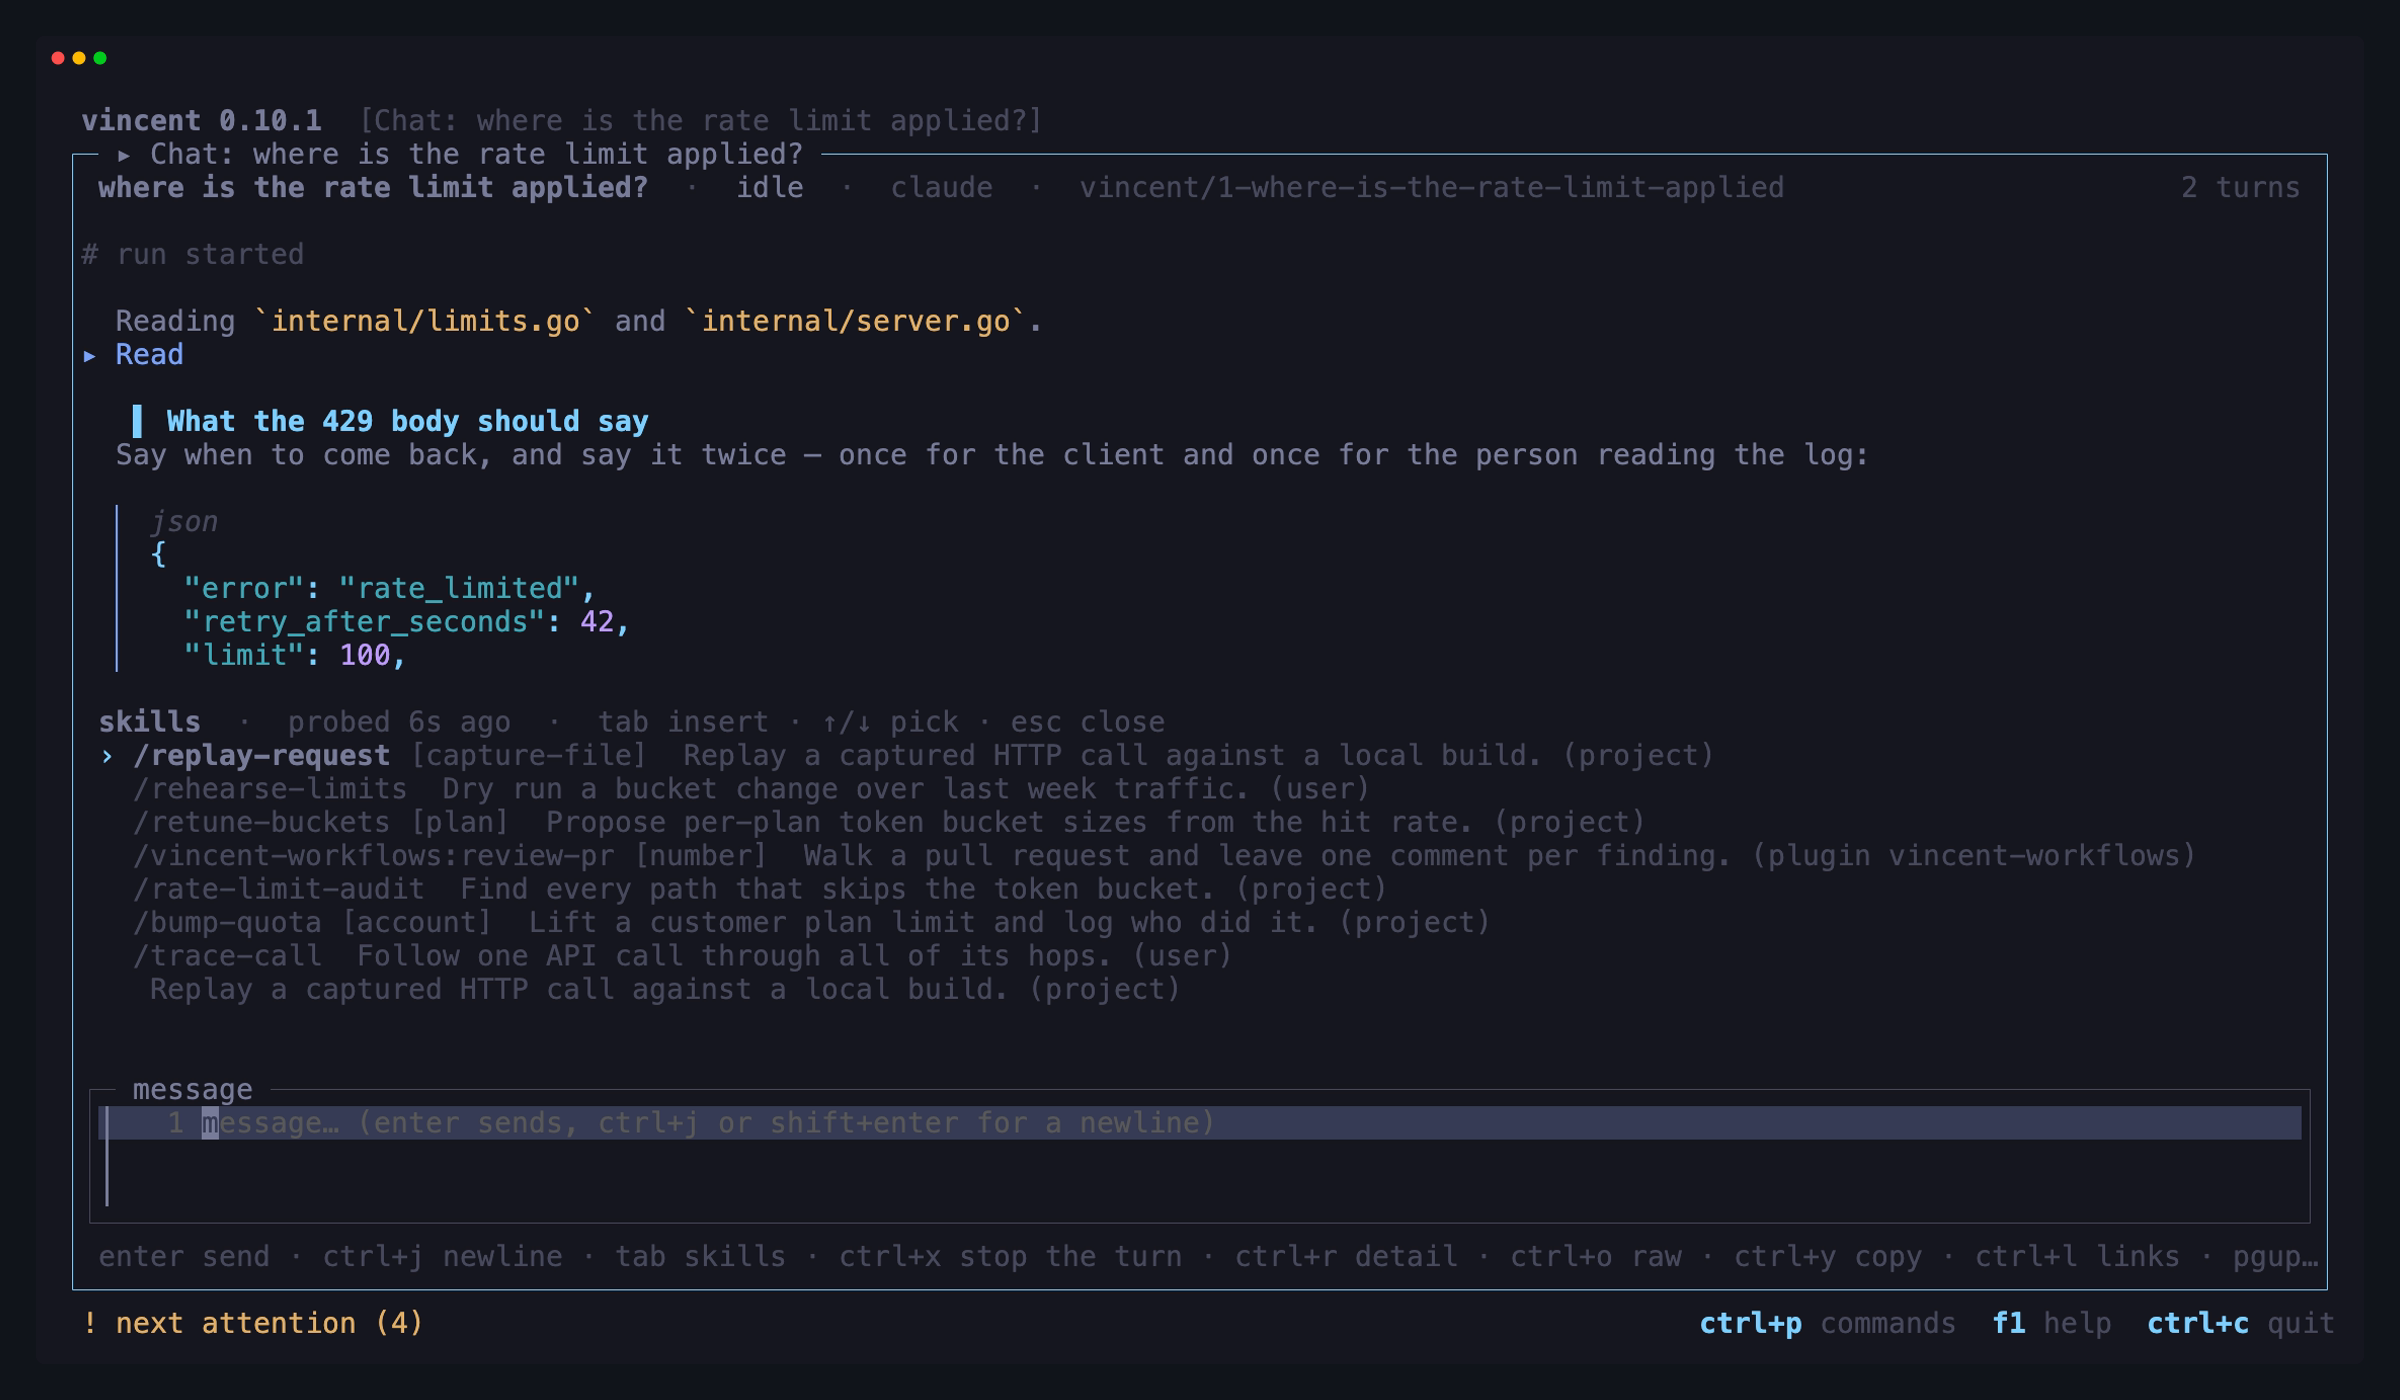Focus the message input field
The width and height of the screenshot is (2400, 1400).
tap(1200, 1156)
